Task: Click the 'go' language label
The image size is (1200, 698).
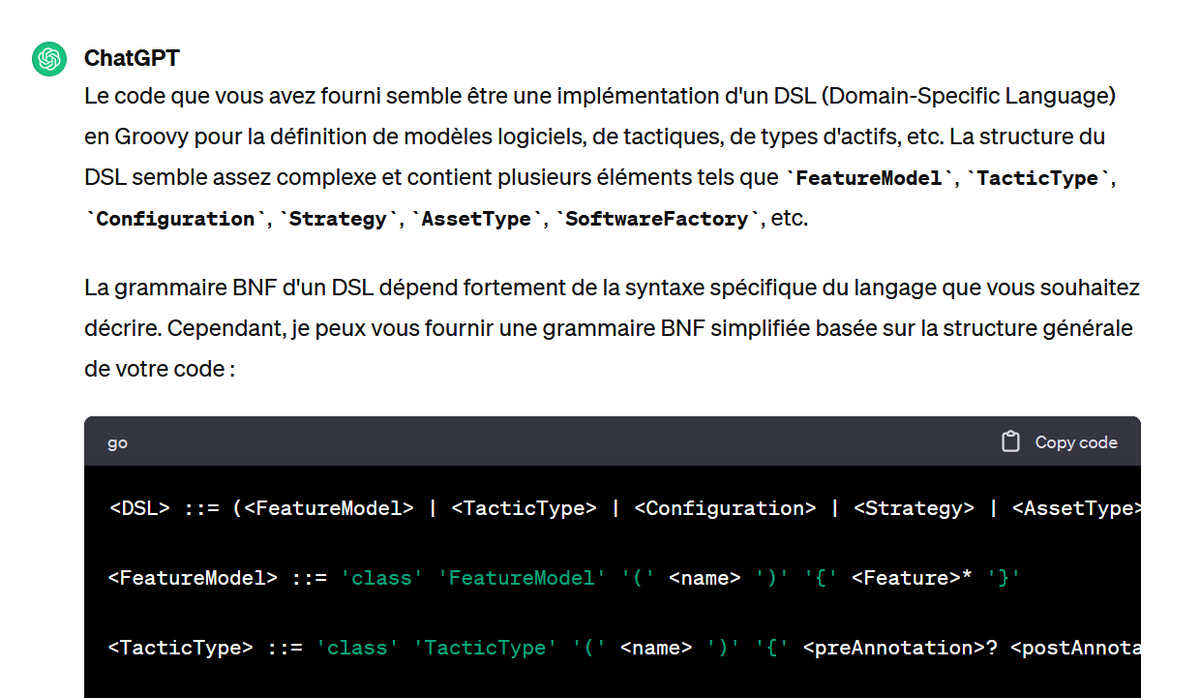Action: pyautogui.click(x=118, y=443)
